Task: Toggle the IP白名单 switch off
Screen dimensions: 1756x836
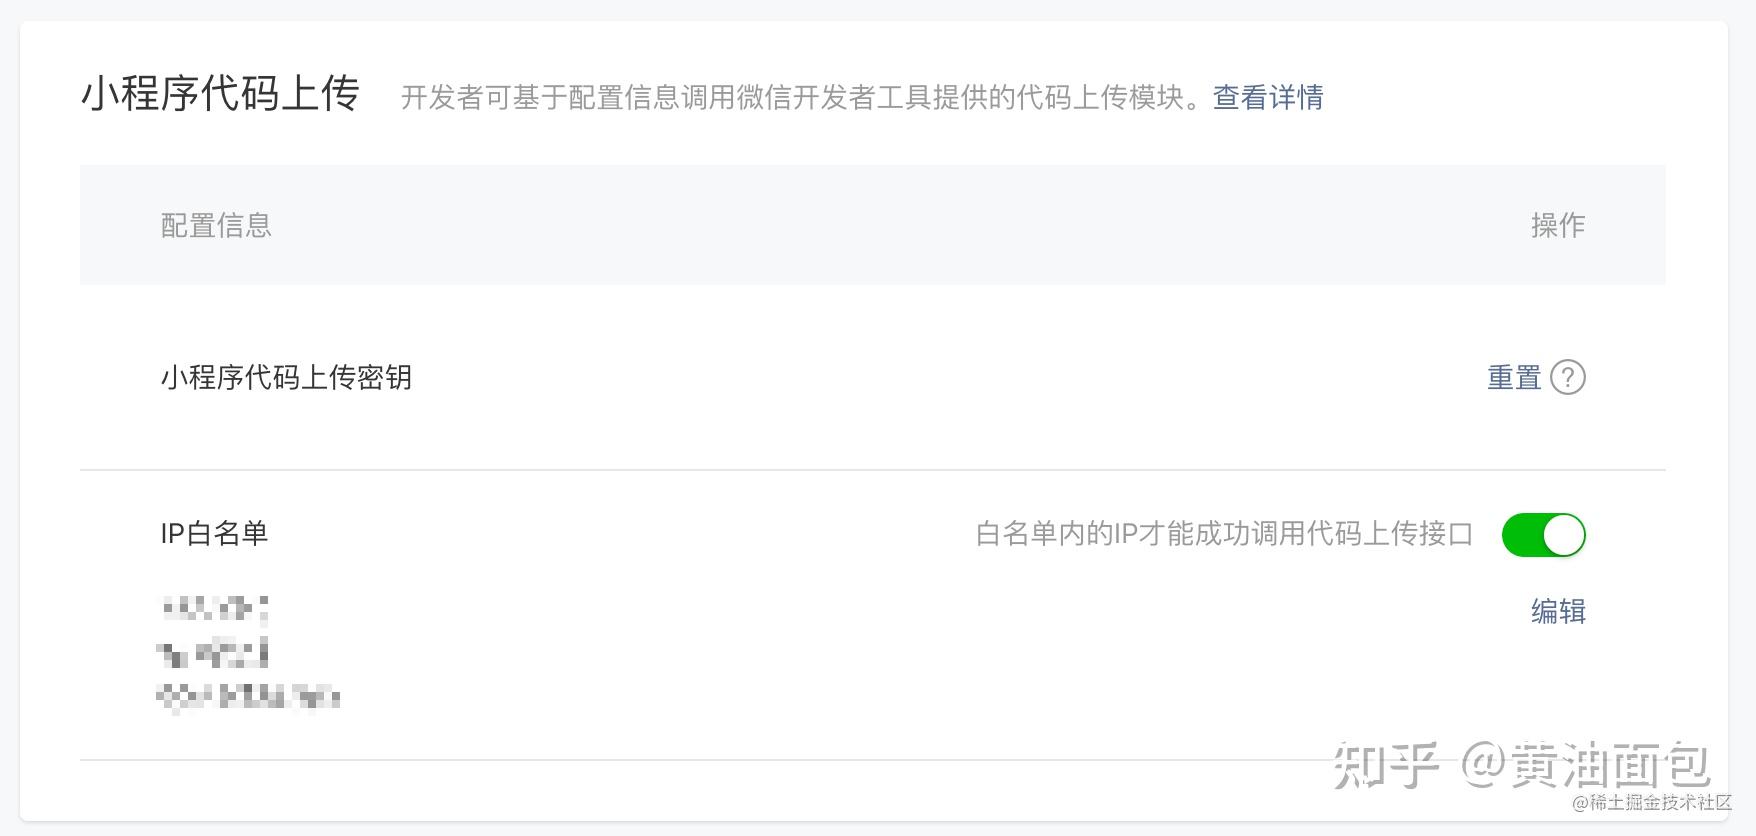Action: pyautogui.click(x=1543, y=535)
